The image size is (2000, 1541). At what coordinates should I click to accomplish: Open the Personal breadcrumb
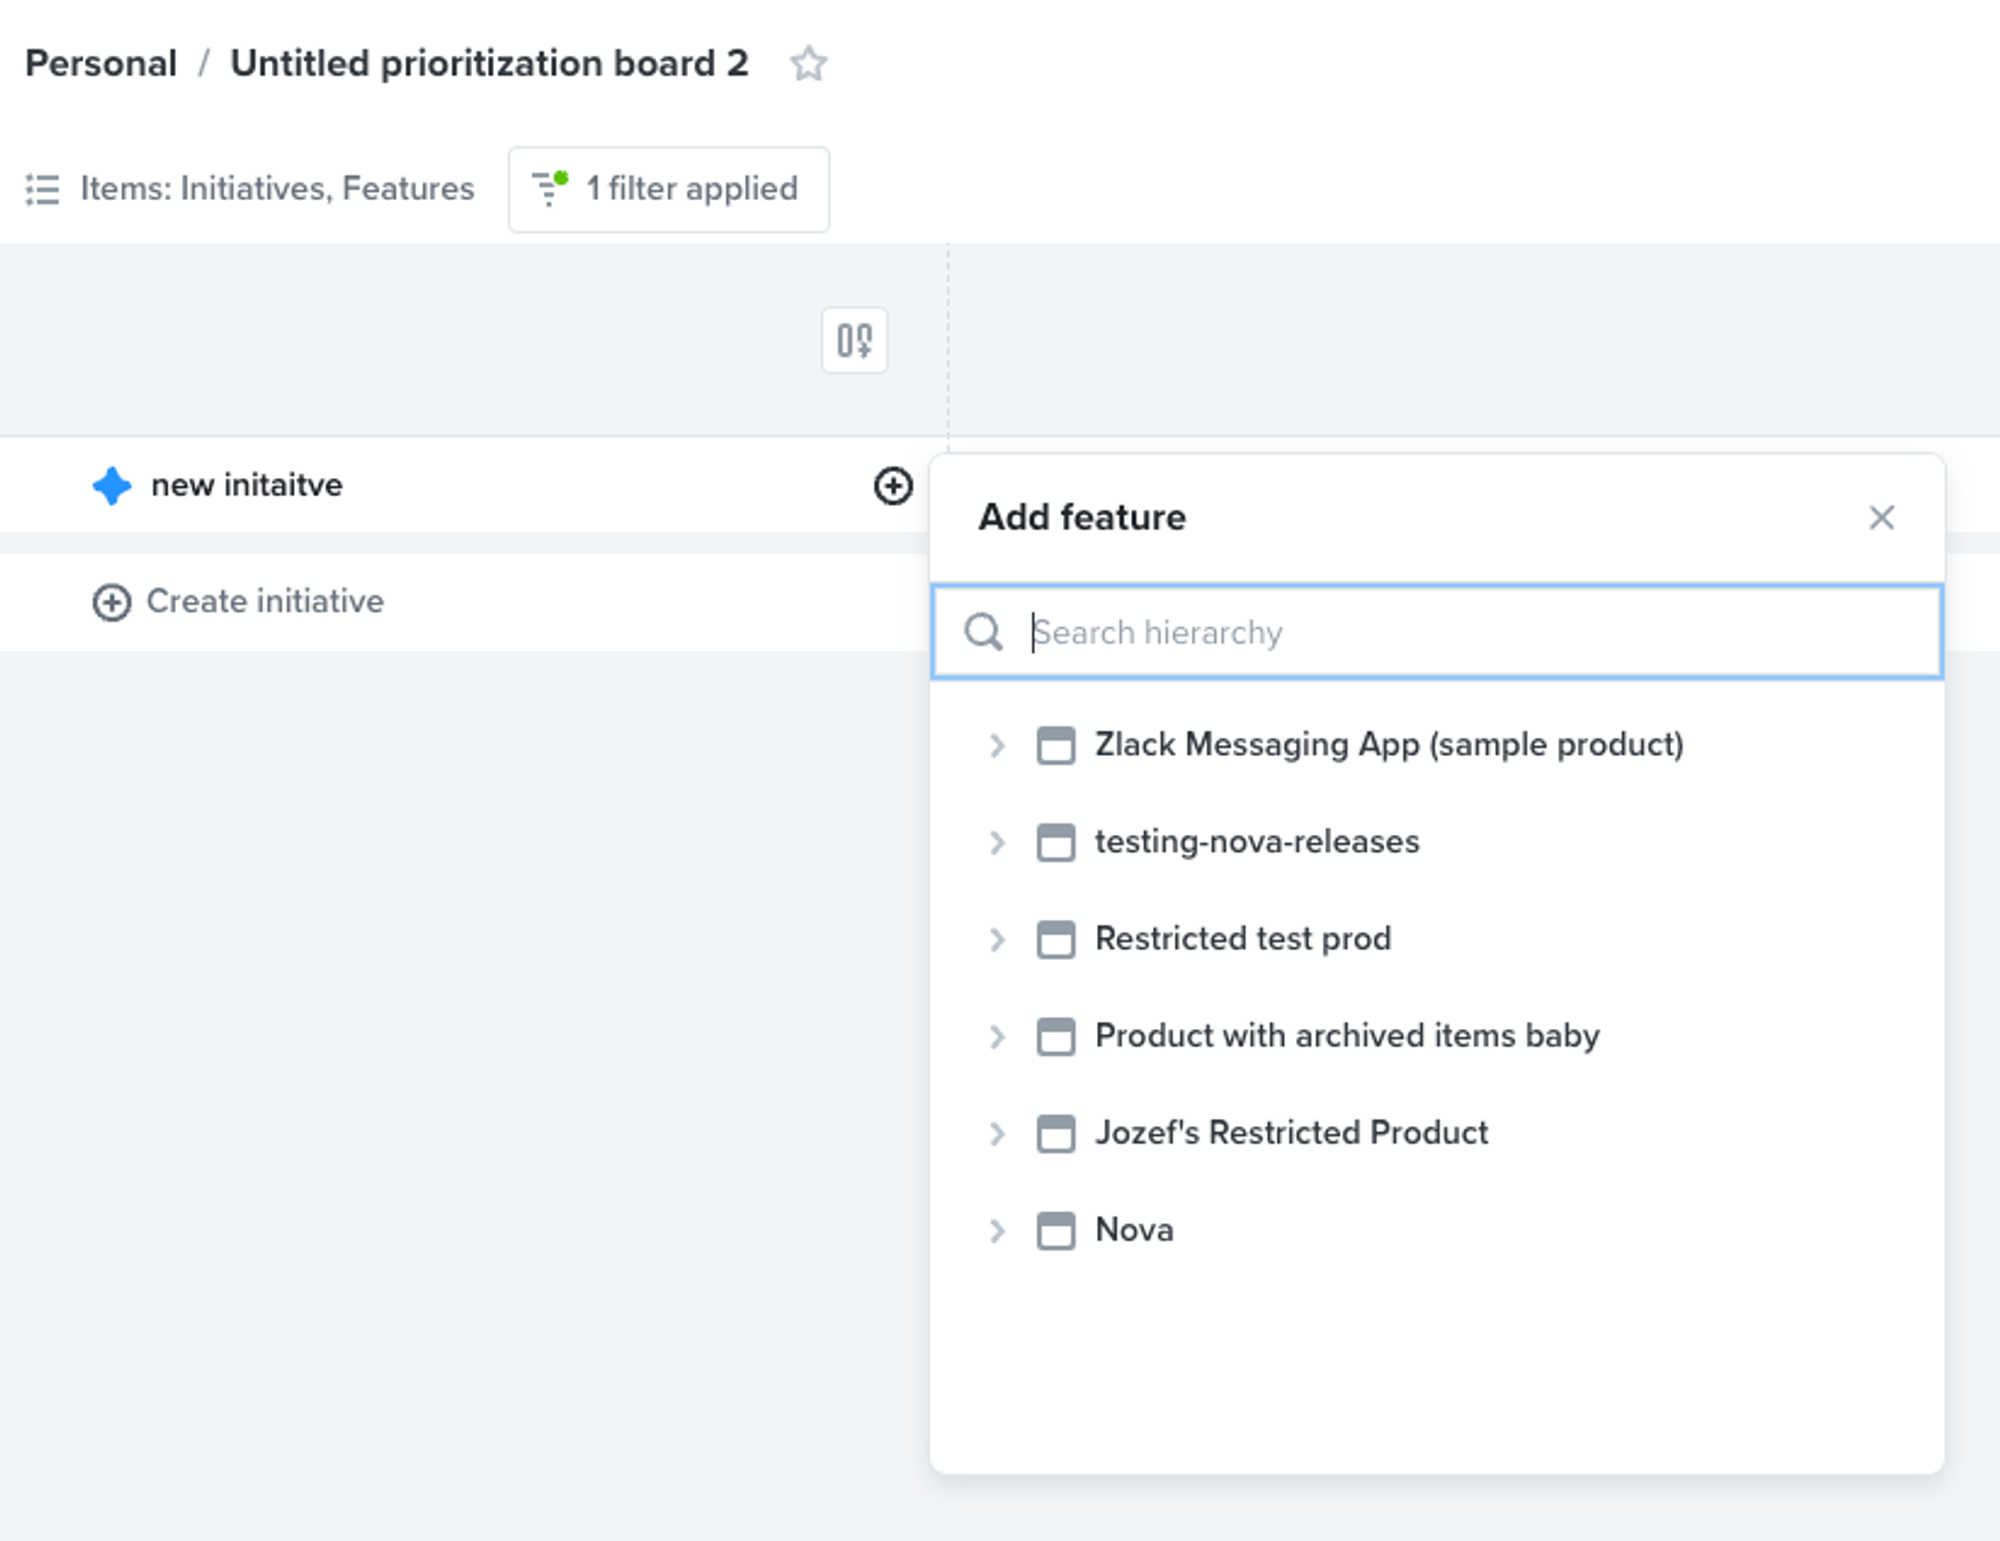point(100,62)
